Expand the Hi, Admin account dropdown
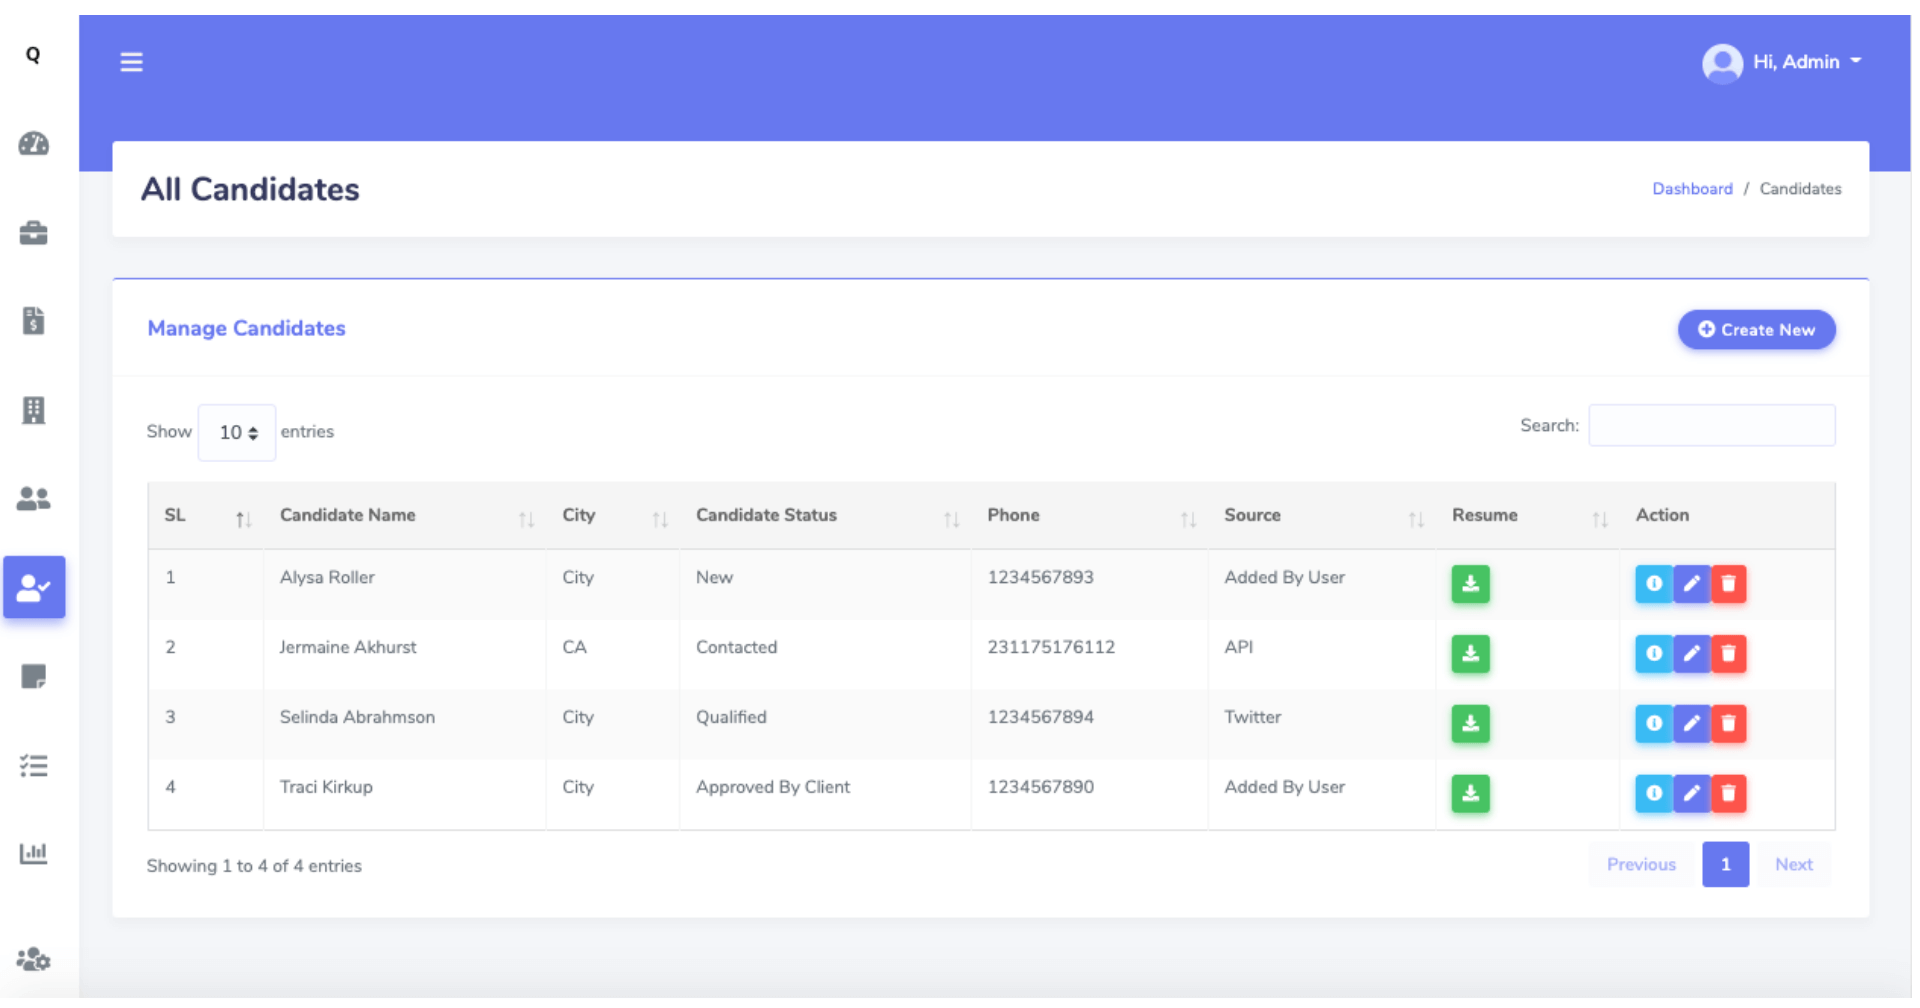Viewport: 1920px width, 1008px height. point(1795,62)
